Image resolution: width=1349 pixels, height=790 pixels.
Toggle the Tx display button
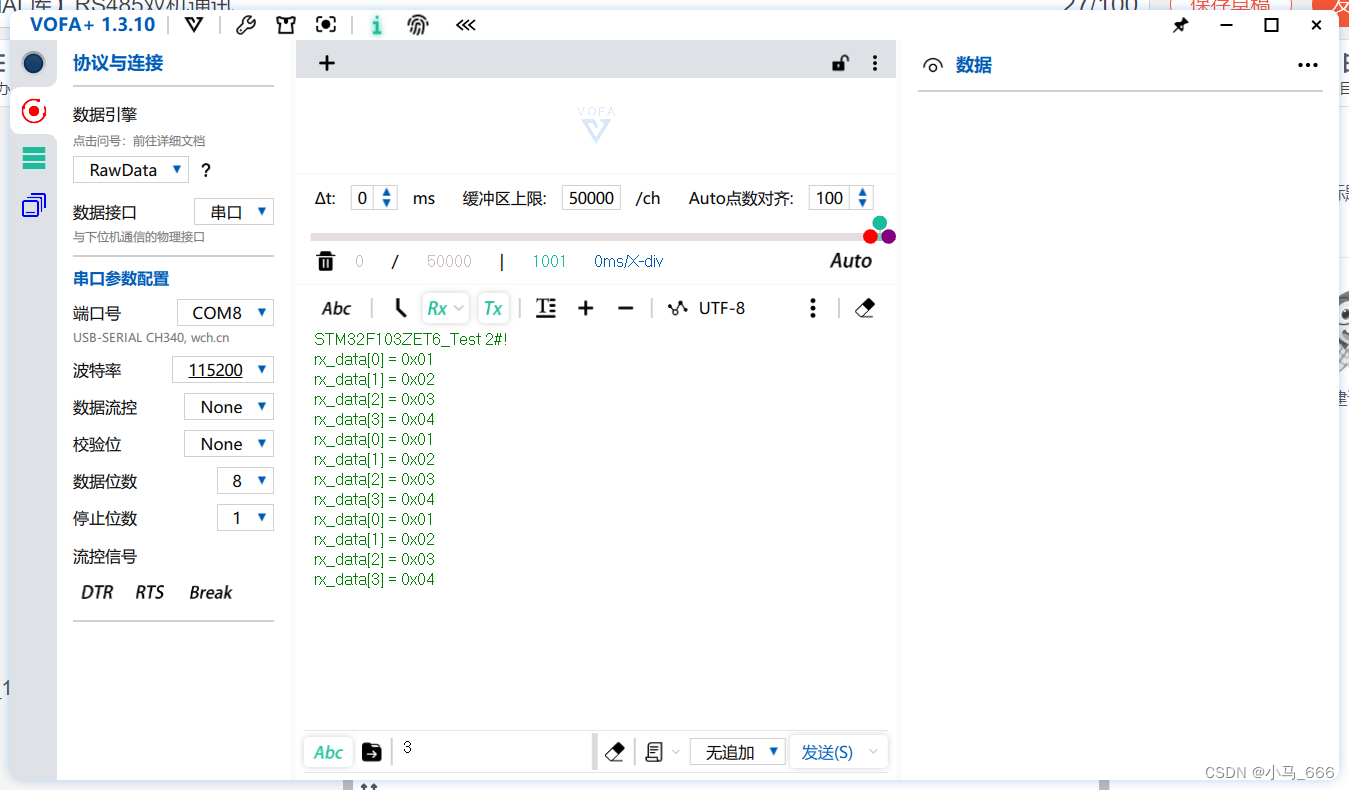493,308
